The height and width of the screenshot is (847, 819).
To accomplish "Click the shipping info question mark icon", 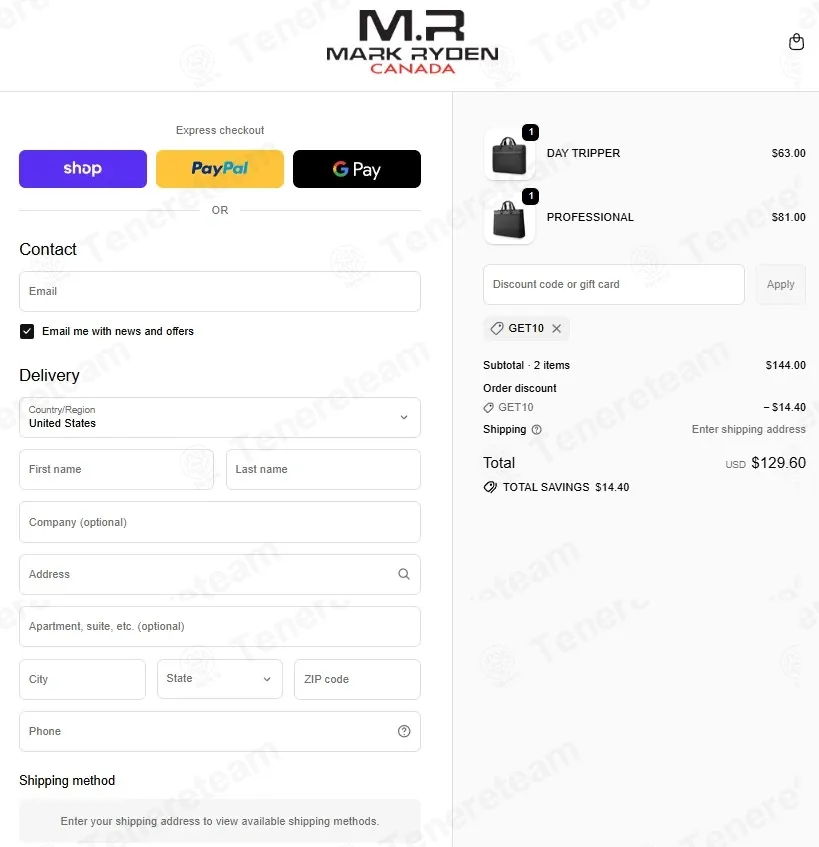I will [x=536, y=430].
